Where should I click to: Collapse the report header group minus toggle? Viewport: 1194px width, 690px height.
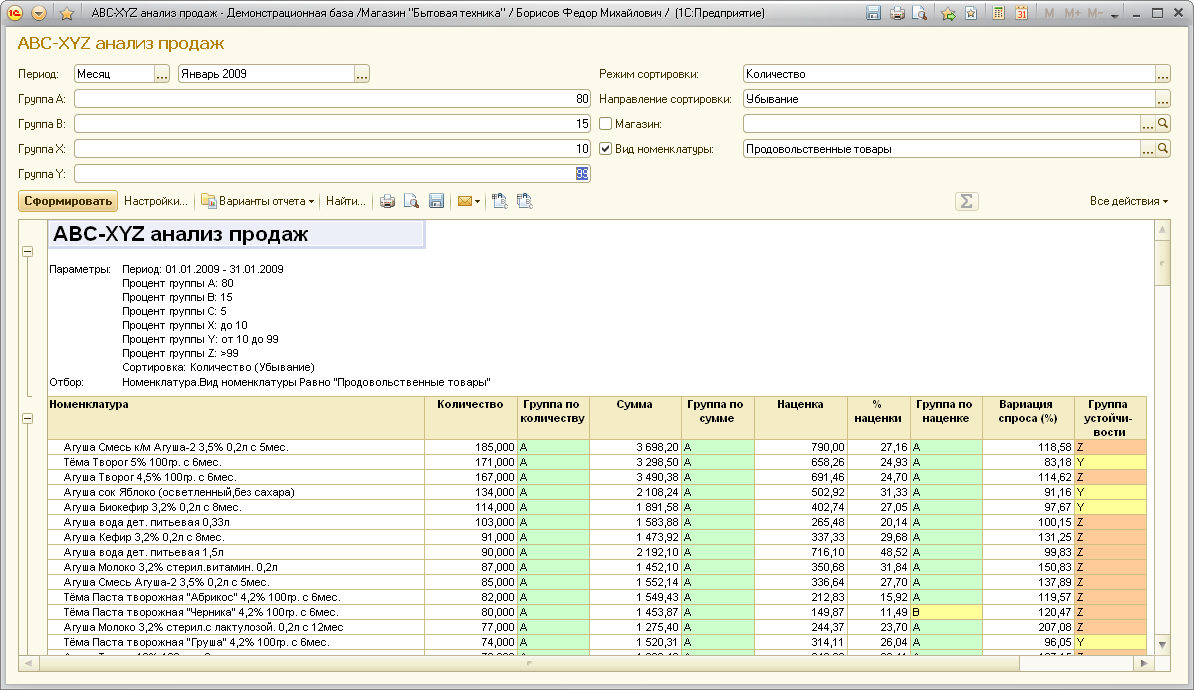(x=27, y=251)
